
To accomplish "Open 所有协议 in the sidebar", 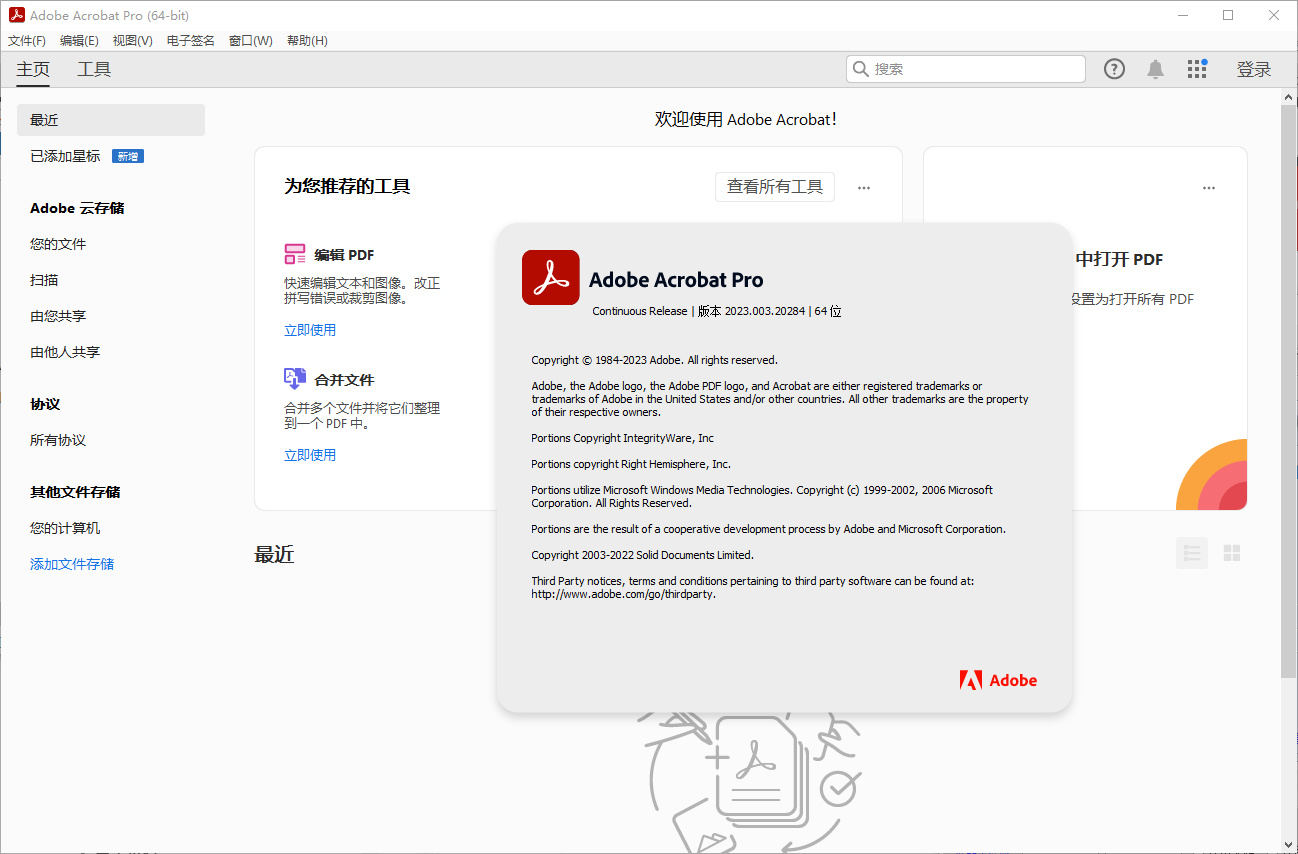I will (58, 440).
